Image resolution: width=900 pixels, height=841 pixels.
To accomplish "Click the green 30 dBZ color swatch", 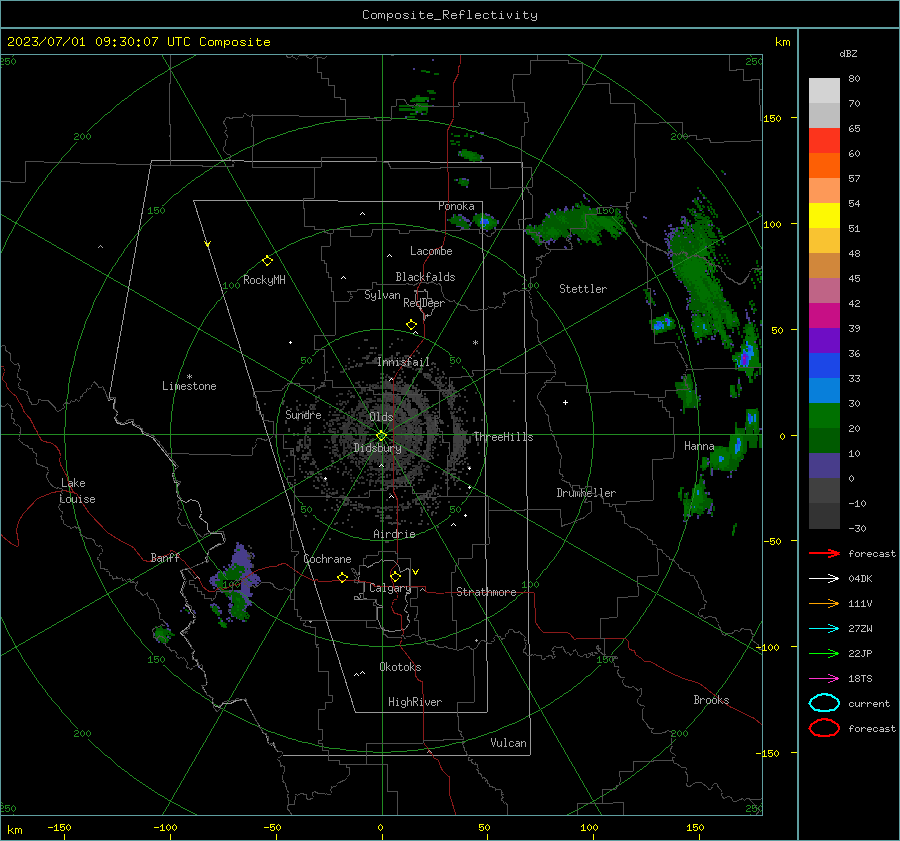I will [x=824, y=416].
